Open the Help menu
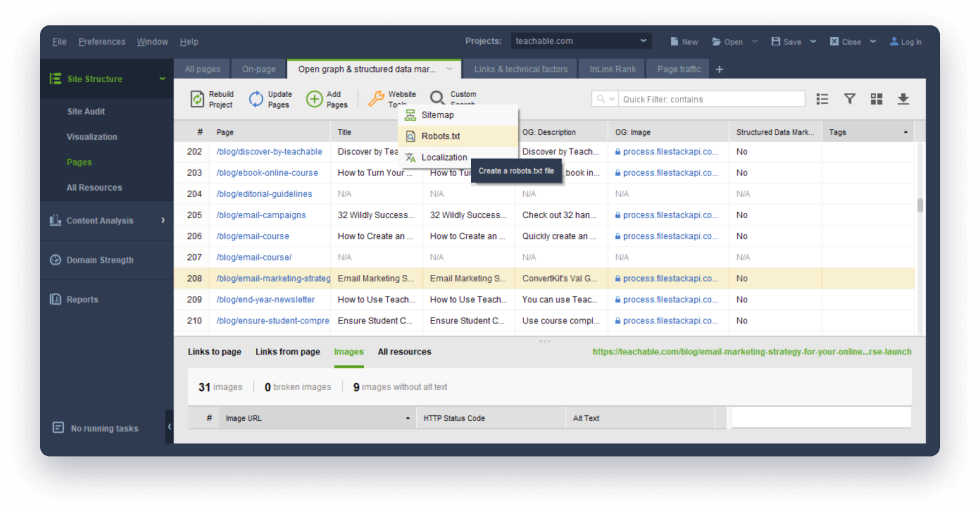980x512 pixels. click(189, 42)
